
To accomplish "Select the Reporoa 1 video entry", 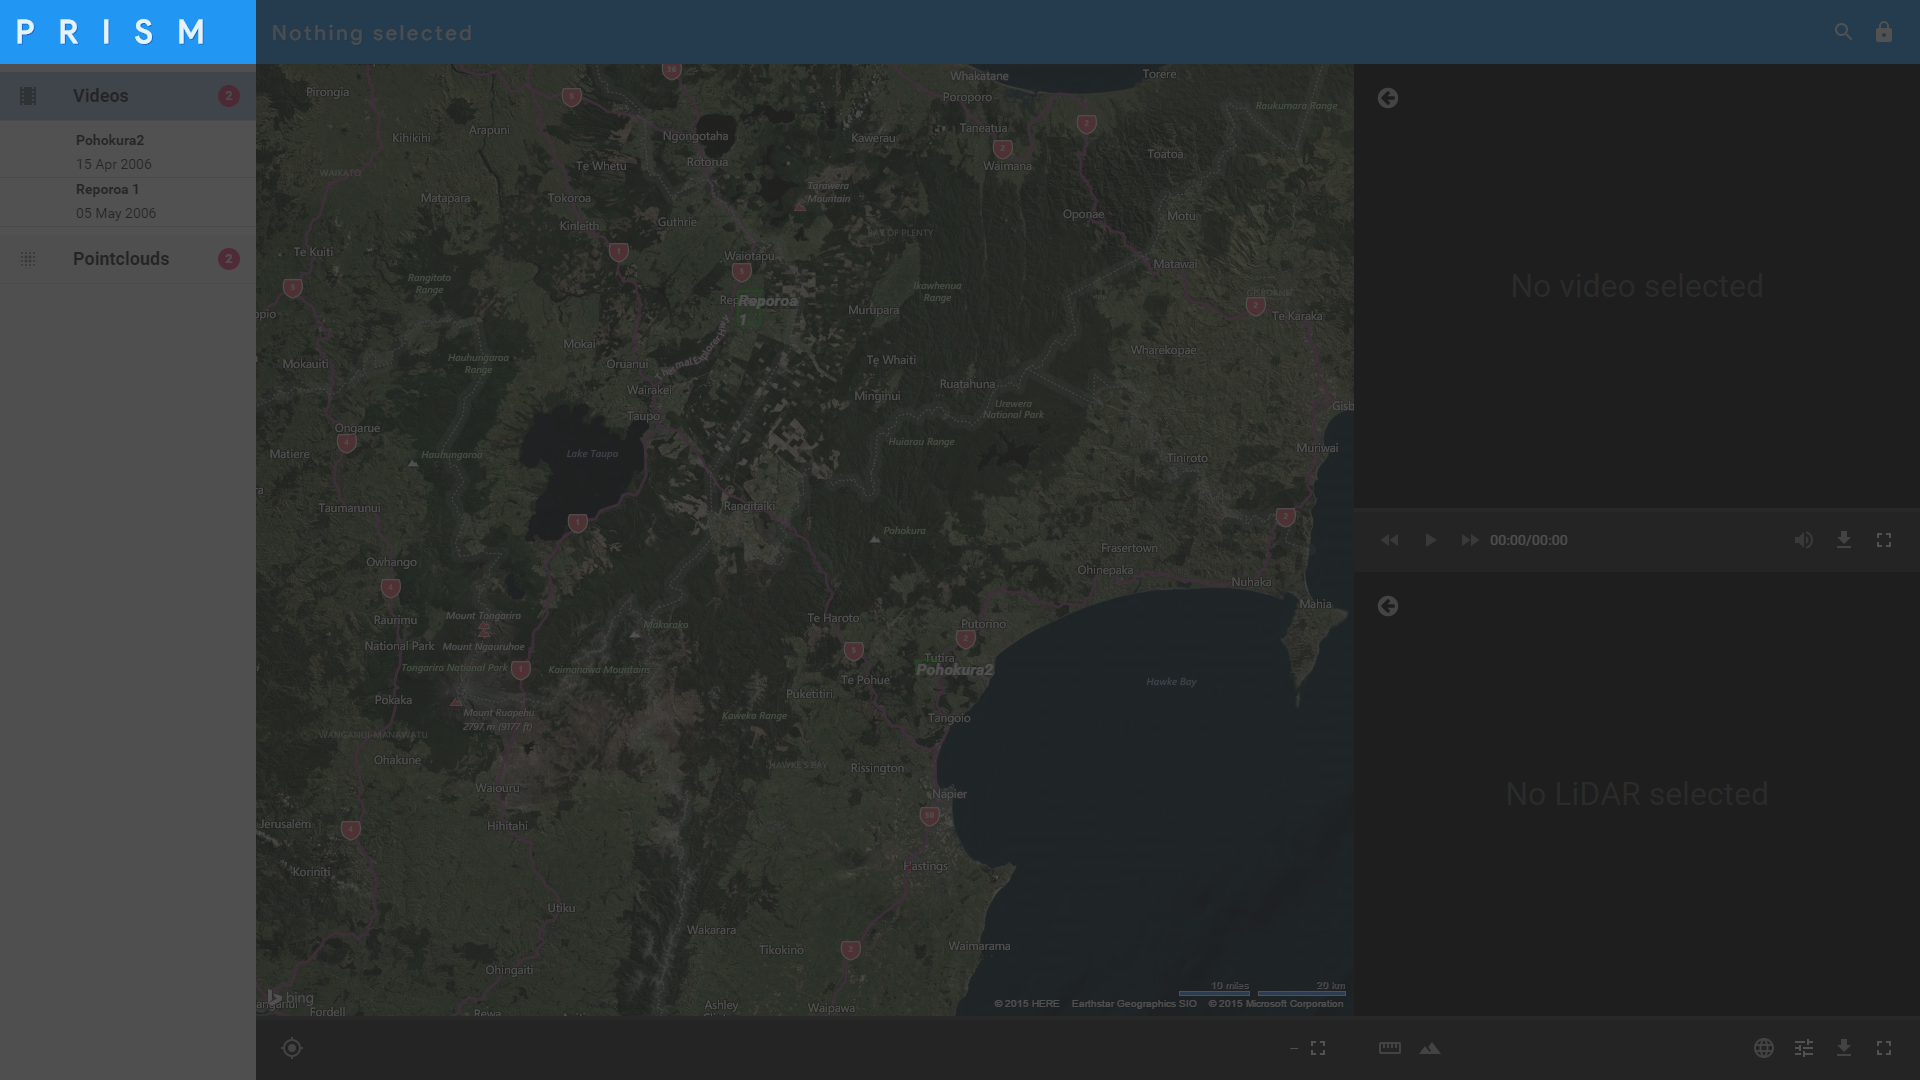I will click(x=108, y=200).
